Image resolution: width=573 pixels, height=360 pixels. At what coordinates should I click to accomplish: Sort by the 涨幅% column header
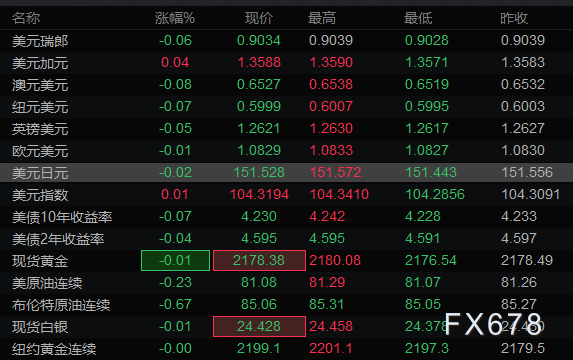point(174,18)
